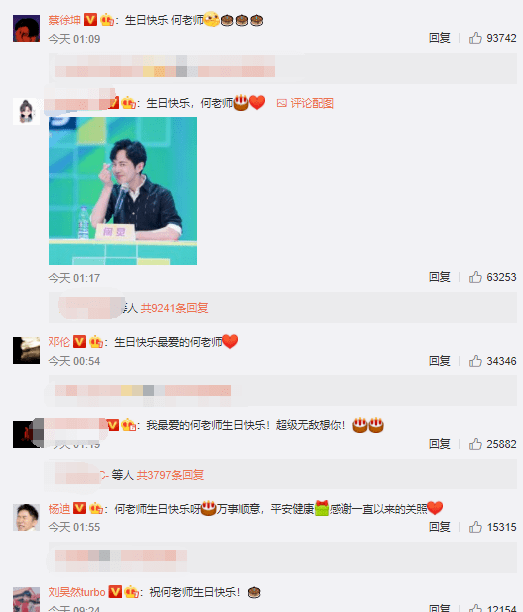The image size is (523, 612).
Task: Expand the 共3797条回复 replies
Action: click(x=170, y=475)
